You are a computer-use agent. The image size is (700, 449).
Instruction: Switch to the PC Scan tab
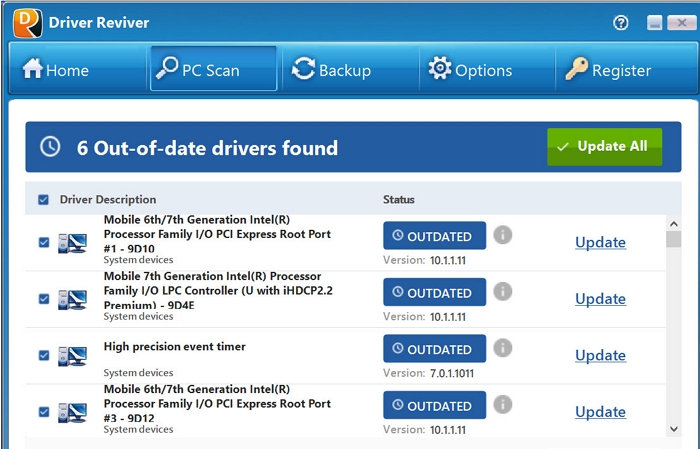click(213, 69)
